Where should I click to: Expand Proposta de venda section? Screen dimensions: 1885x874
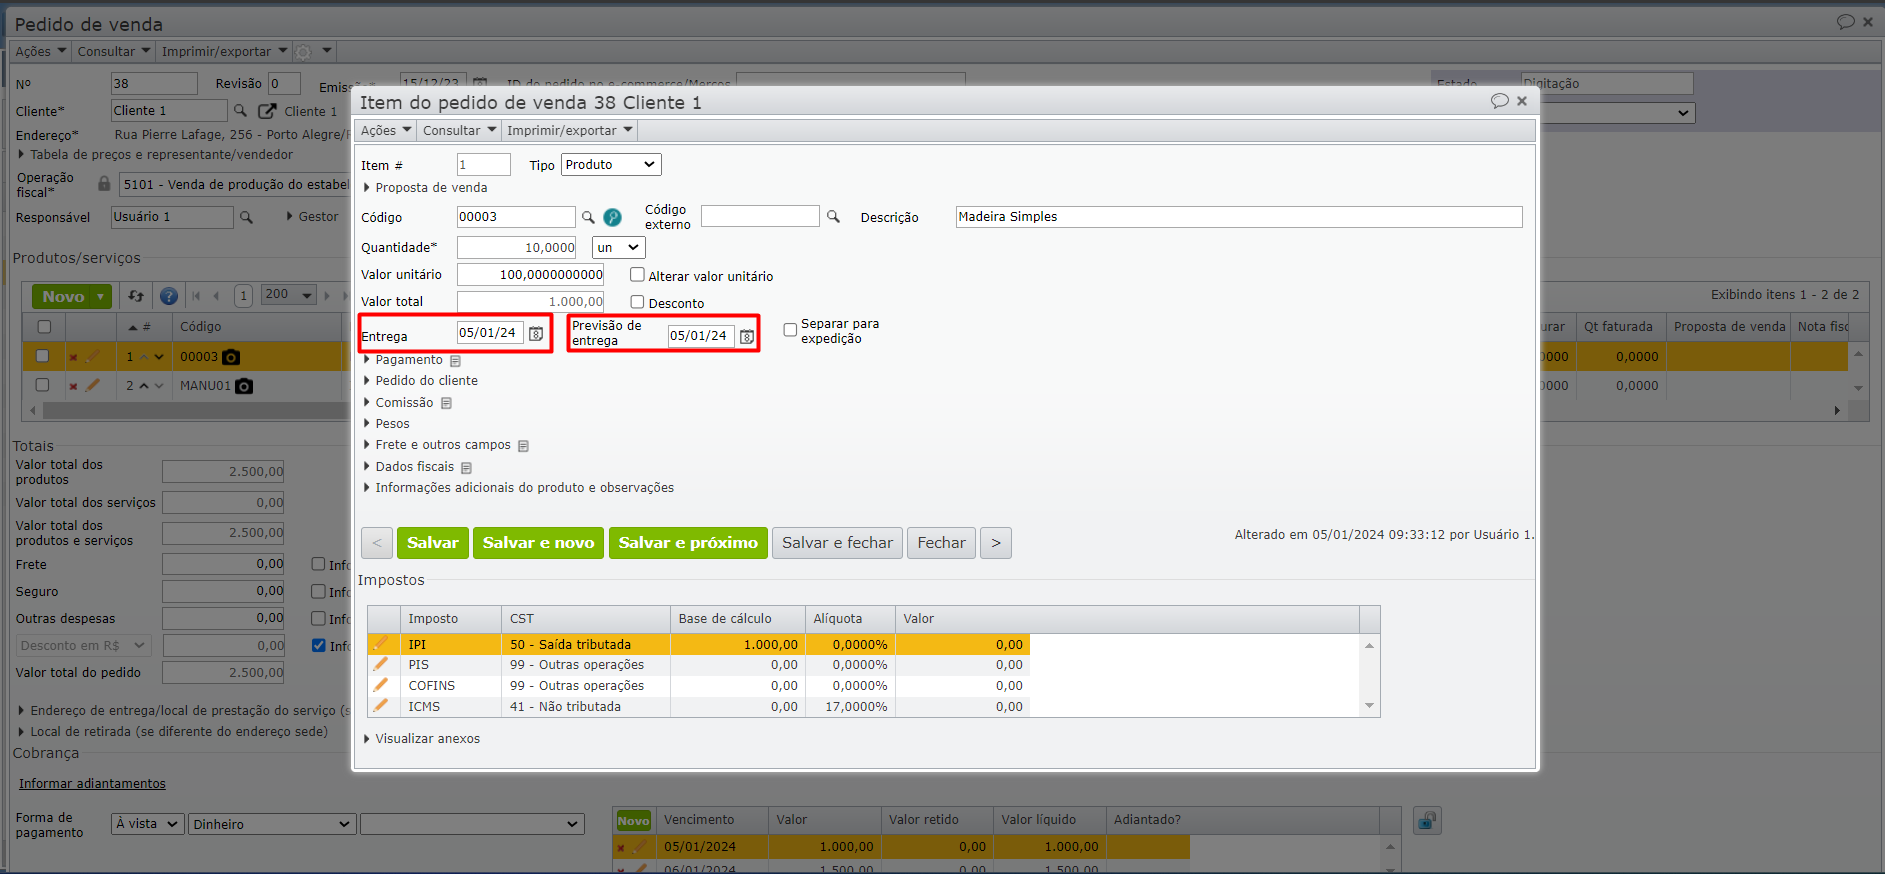tap(425, 188)
